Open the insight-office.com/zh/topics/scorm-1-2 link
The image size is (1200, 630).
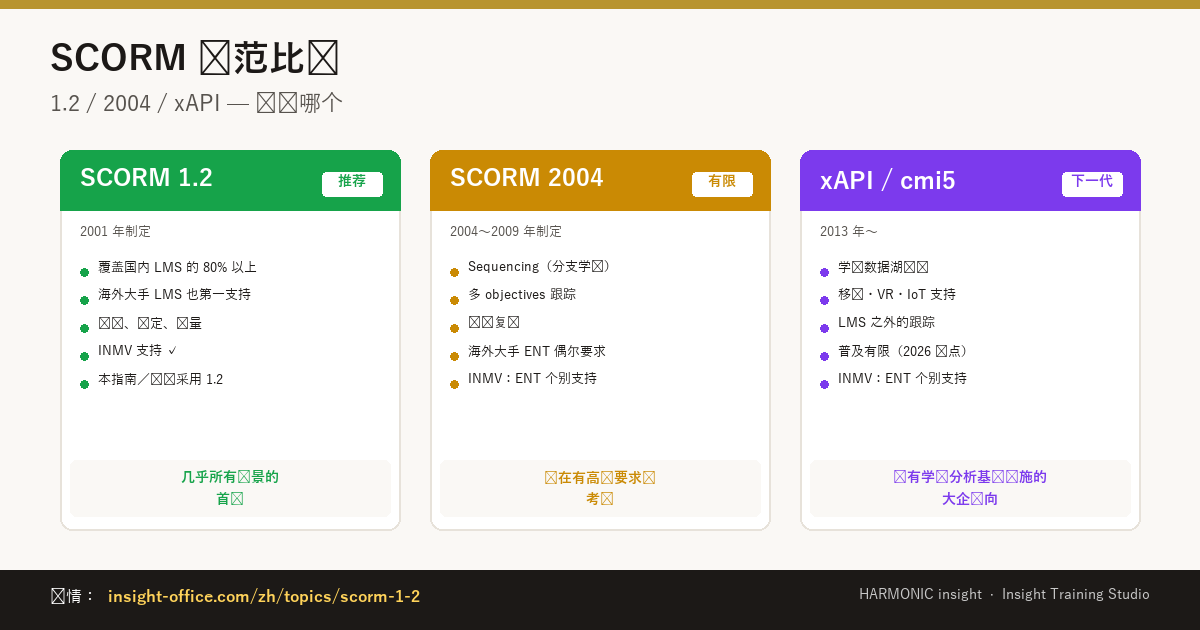click(x=264, y=596)
